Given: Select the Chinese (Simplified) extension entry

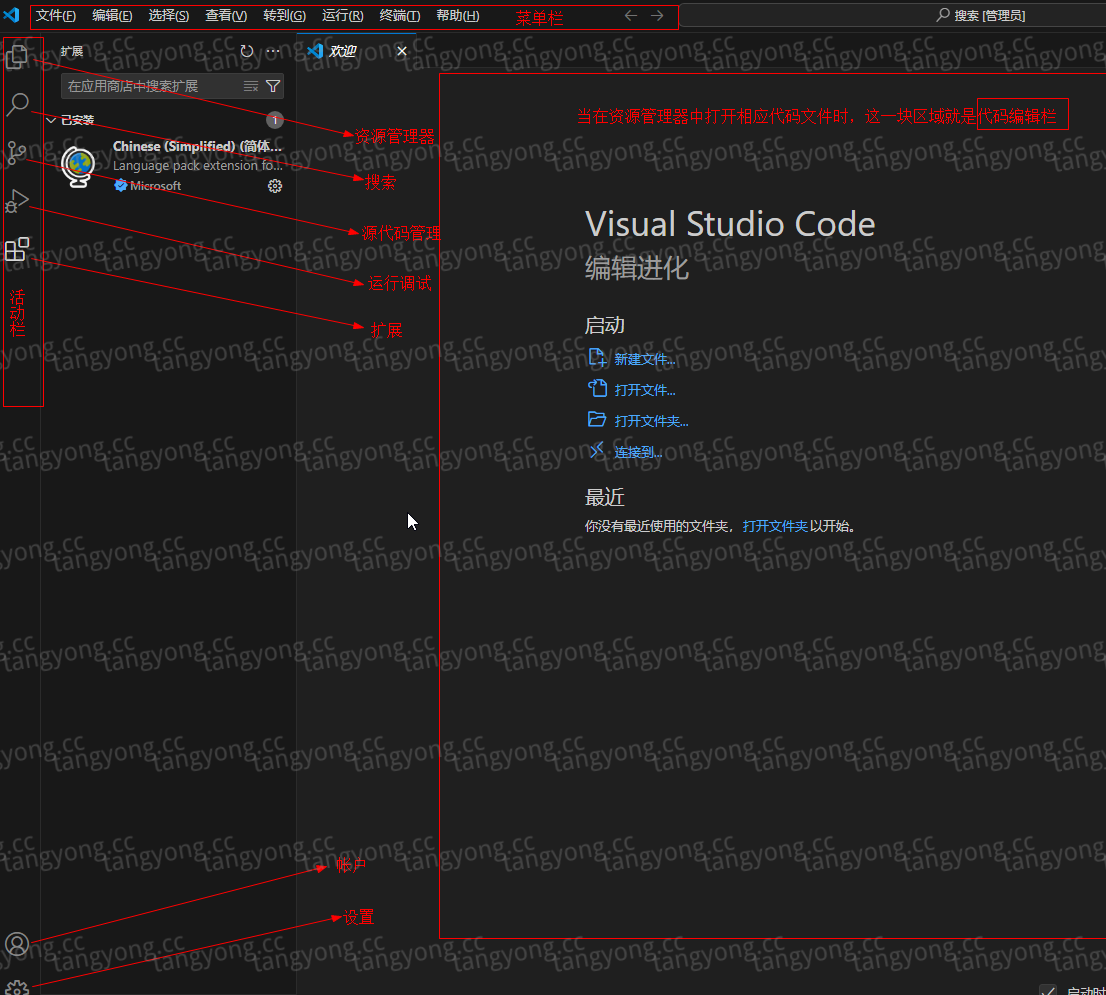Looking at the screenshot, I should [x=169, y=166].
